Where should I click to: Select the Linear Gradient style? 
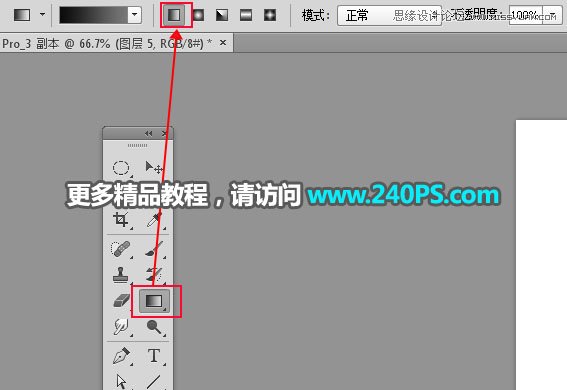click(x=174, y=15)
